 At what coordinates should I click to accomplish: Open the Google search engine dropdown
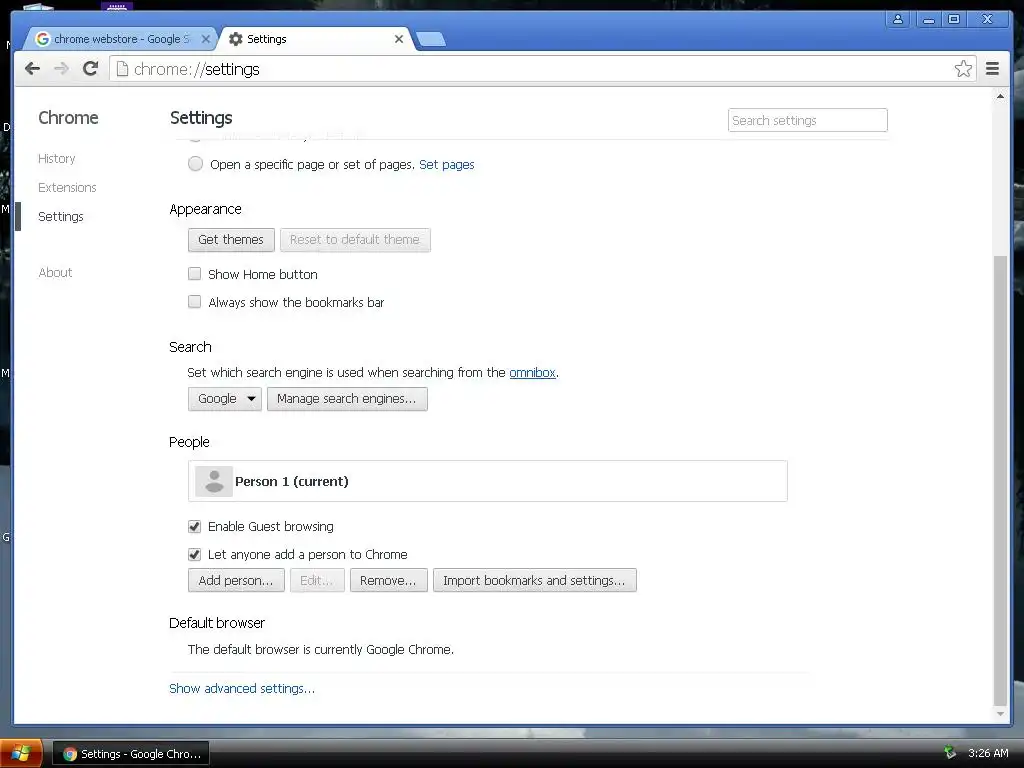point(225,398)
